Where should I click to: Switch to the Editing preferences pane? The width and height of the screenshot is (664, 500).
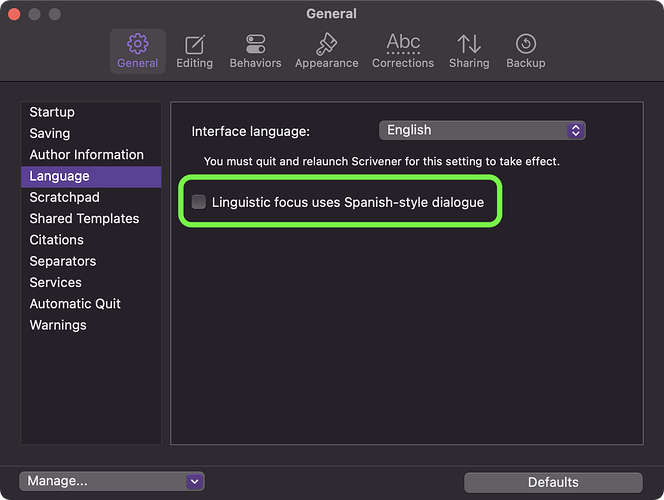click(194, 45)
